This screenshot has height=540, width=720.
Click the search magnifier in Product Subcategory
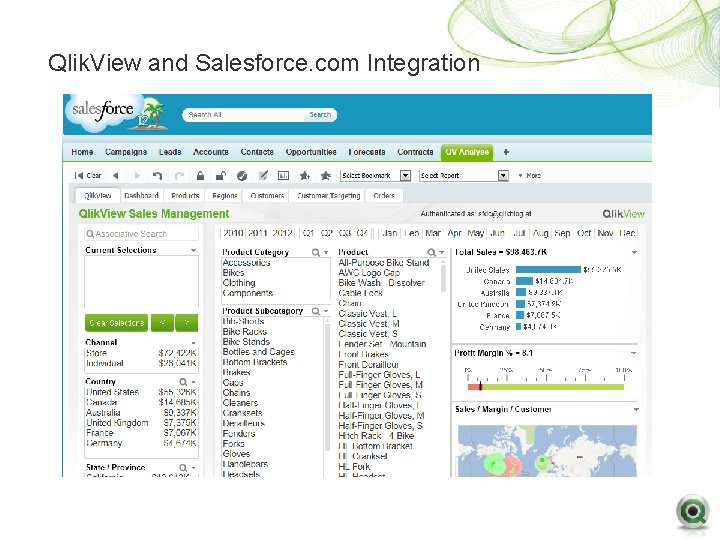(x=315, y=311)
